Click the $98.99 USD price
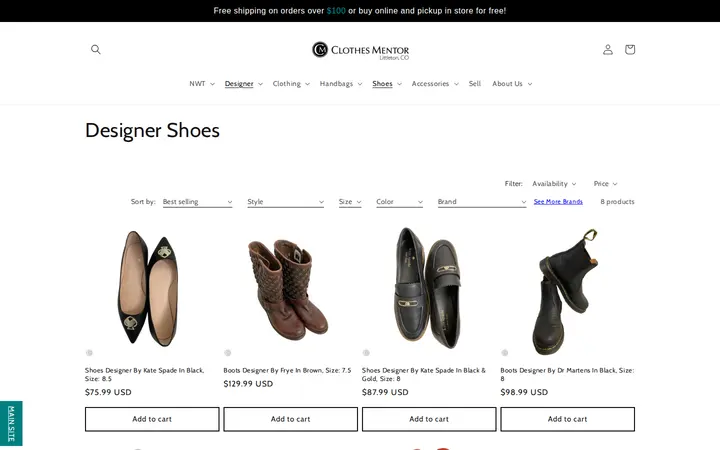The width and height of the screenshot is (720, 450). click(x=524, y=392)
